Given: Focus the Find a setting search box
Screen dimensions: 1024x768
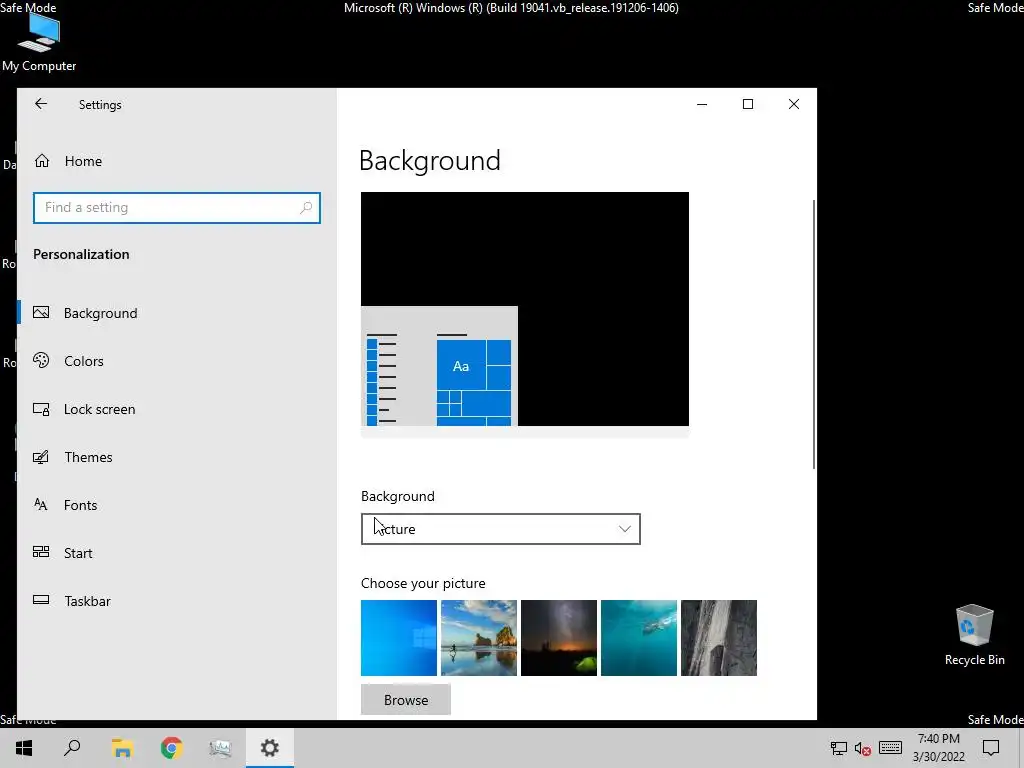Looking at the screenshot, I should (176, 208).
